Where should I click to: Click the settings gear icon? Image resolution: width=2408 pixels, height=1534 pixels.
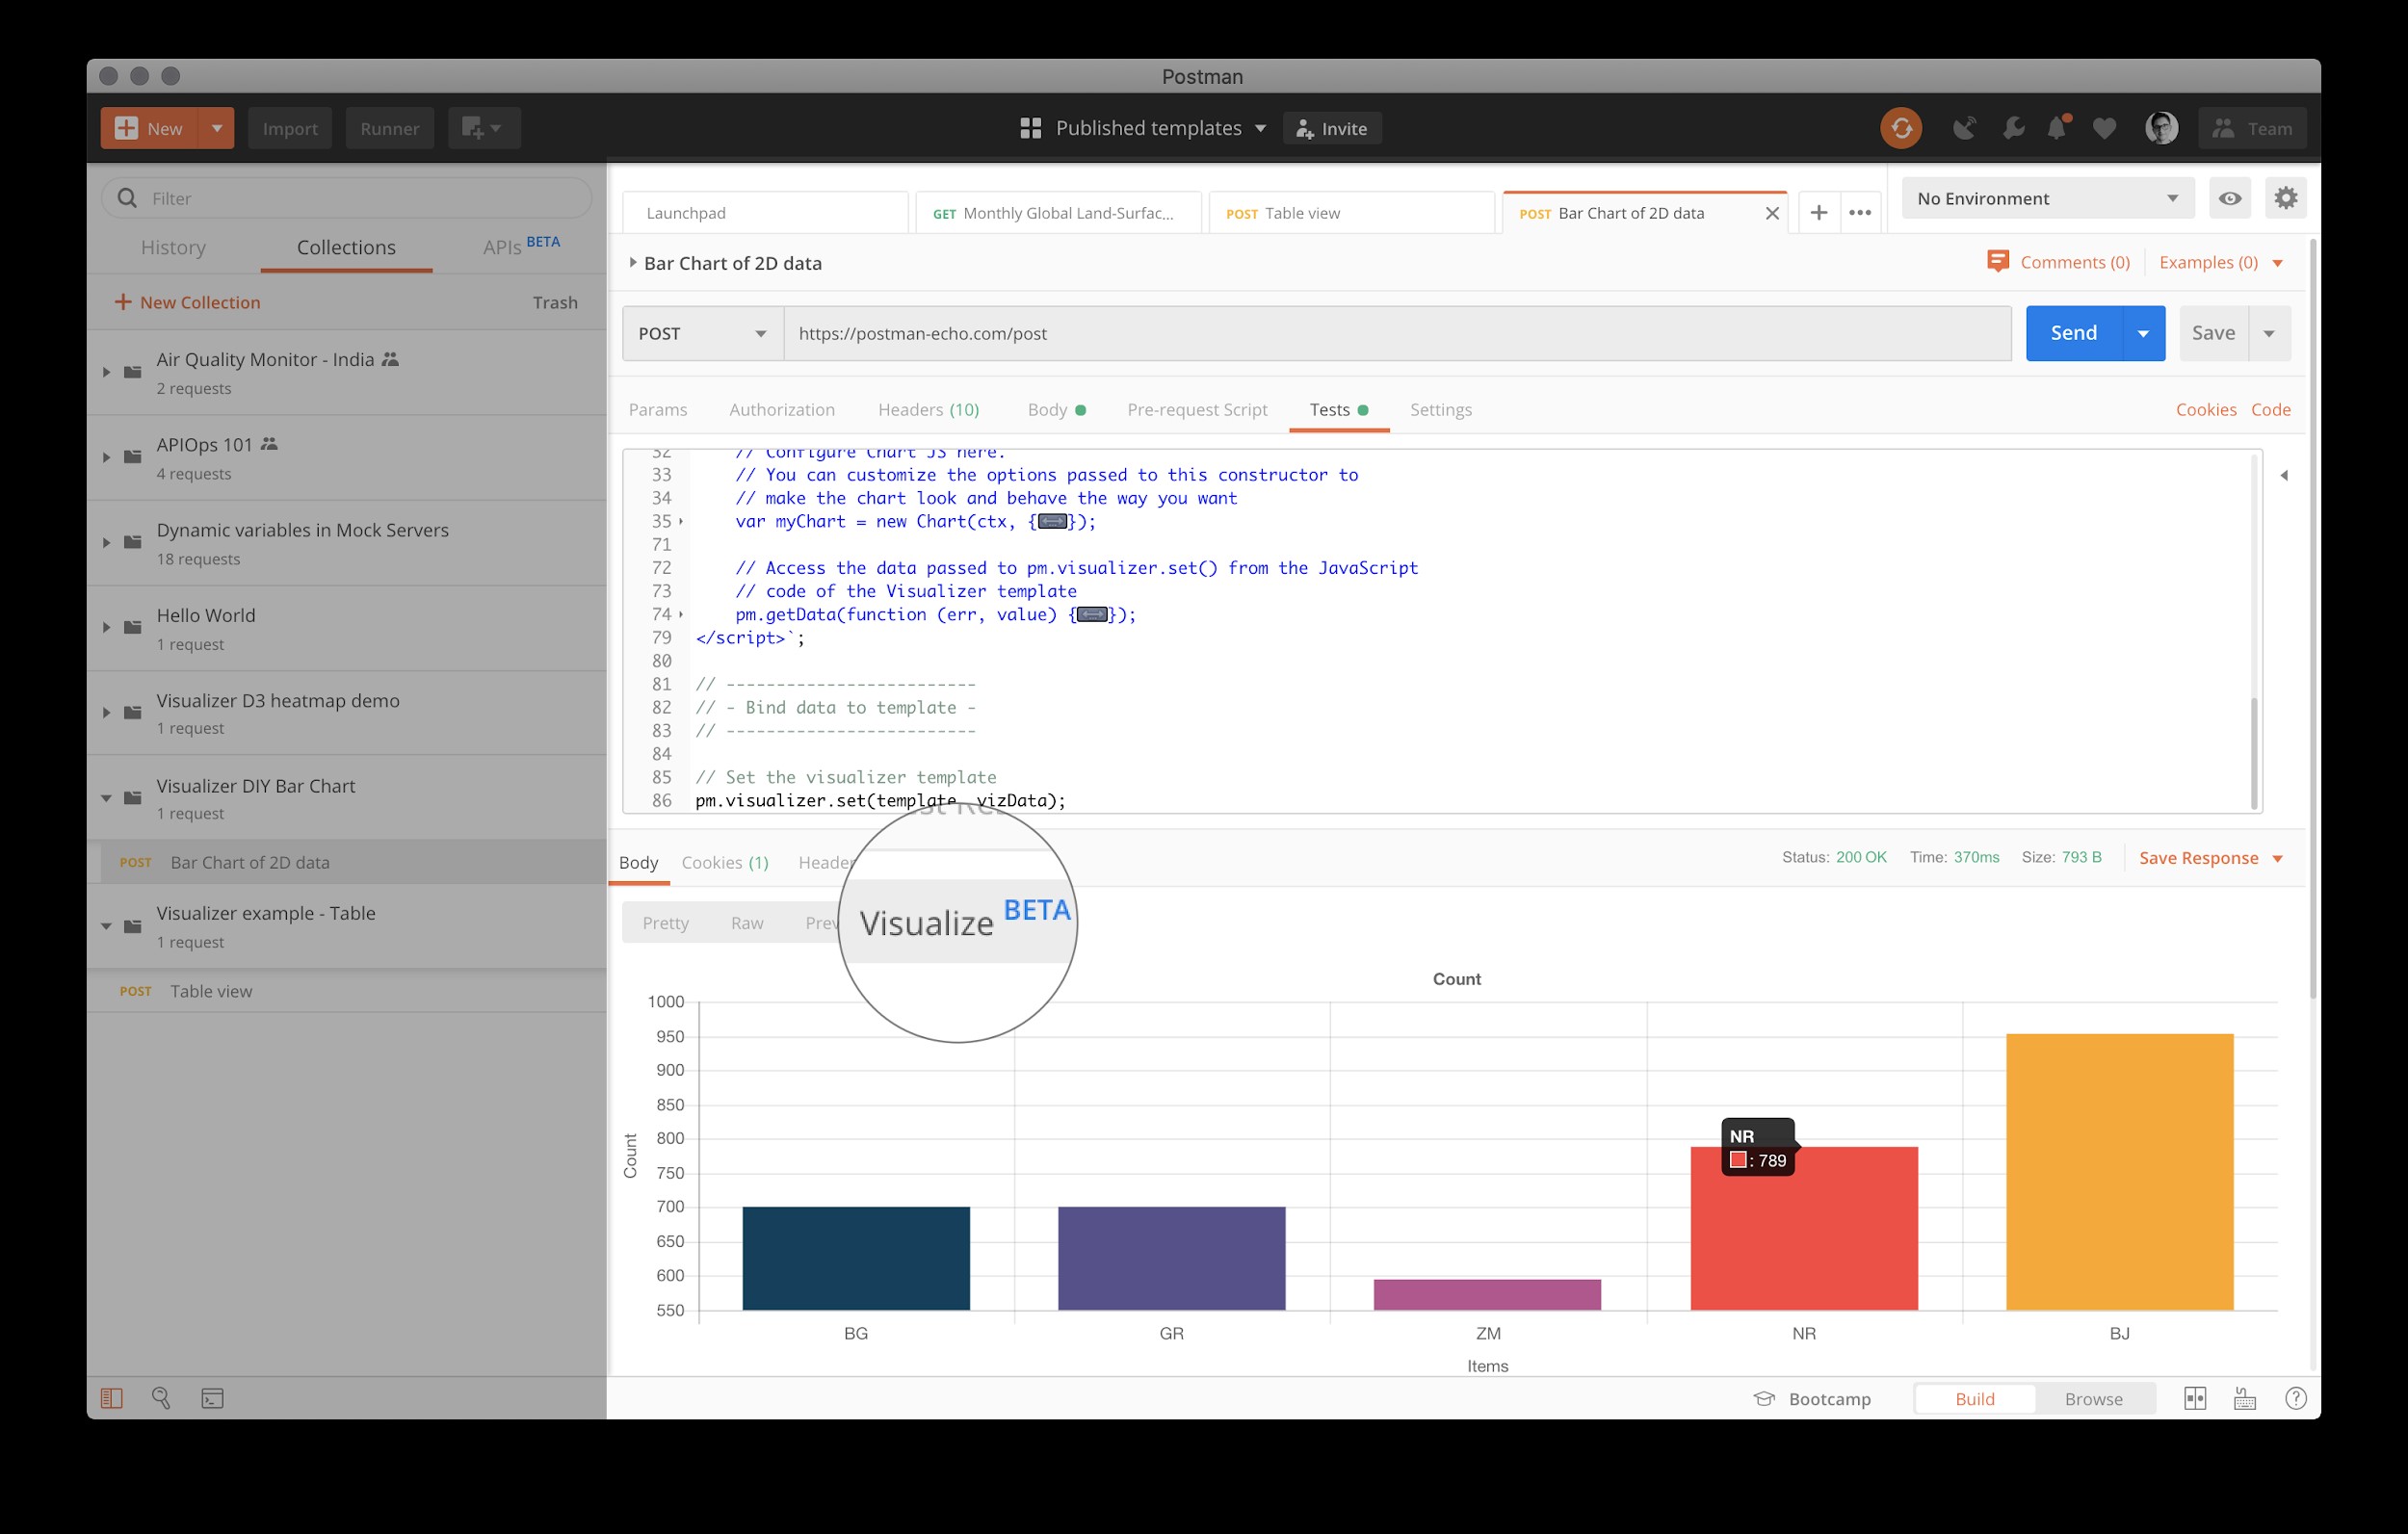(2285, 198)
